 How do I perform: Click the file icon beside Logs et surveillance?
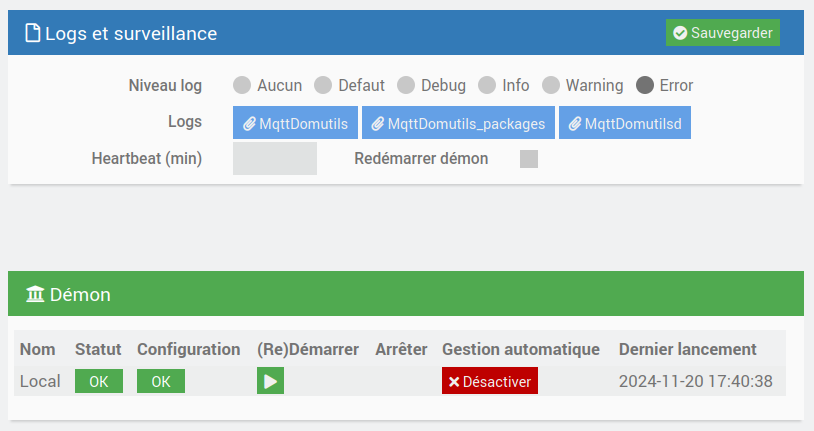point(32,34)
